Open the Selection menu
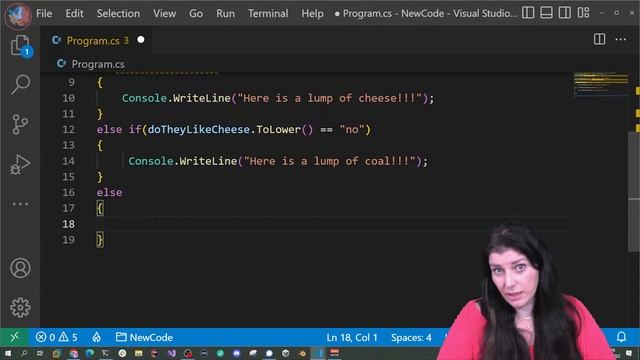Viewport: 640px width, 360px height. (118, 13)
